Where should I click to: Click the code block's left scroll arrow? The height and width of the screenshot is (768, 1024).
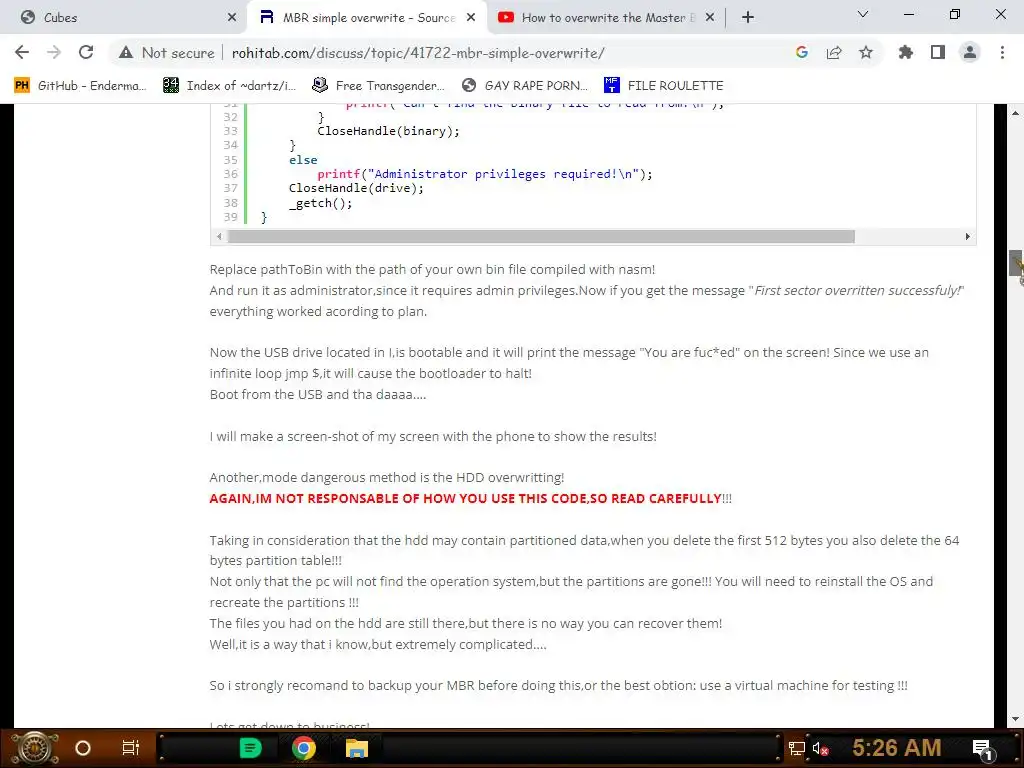tap(219, 236)
